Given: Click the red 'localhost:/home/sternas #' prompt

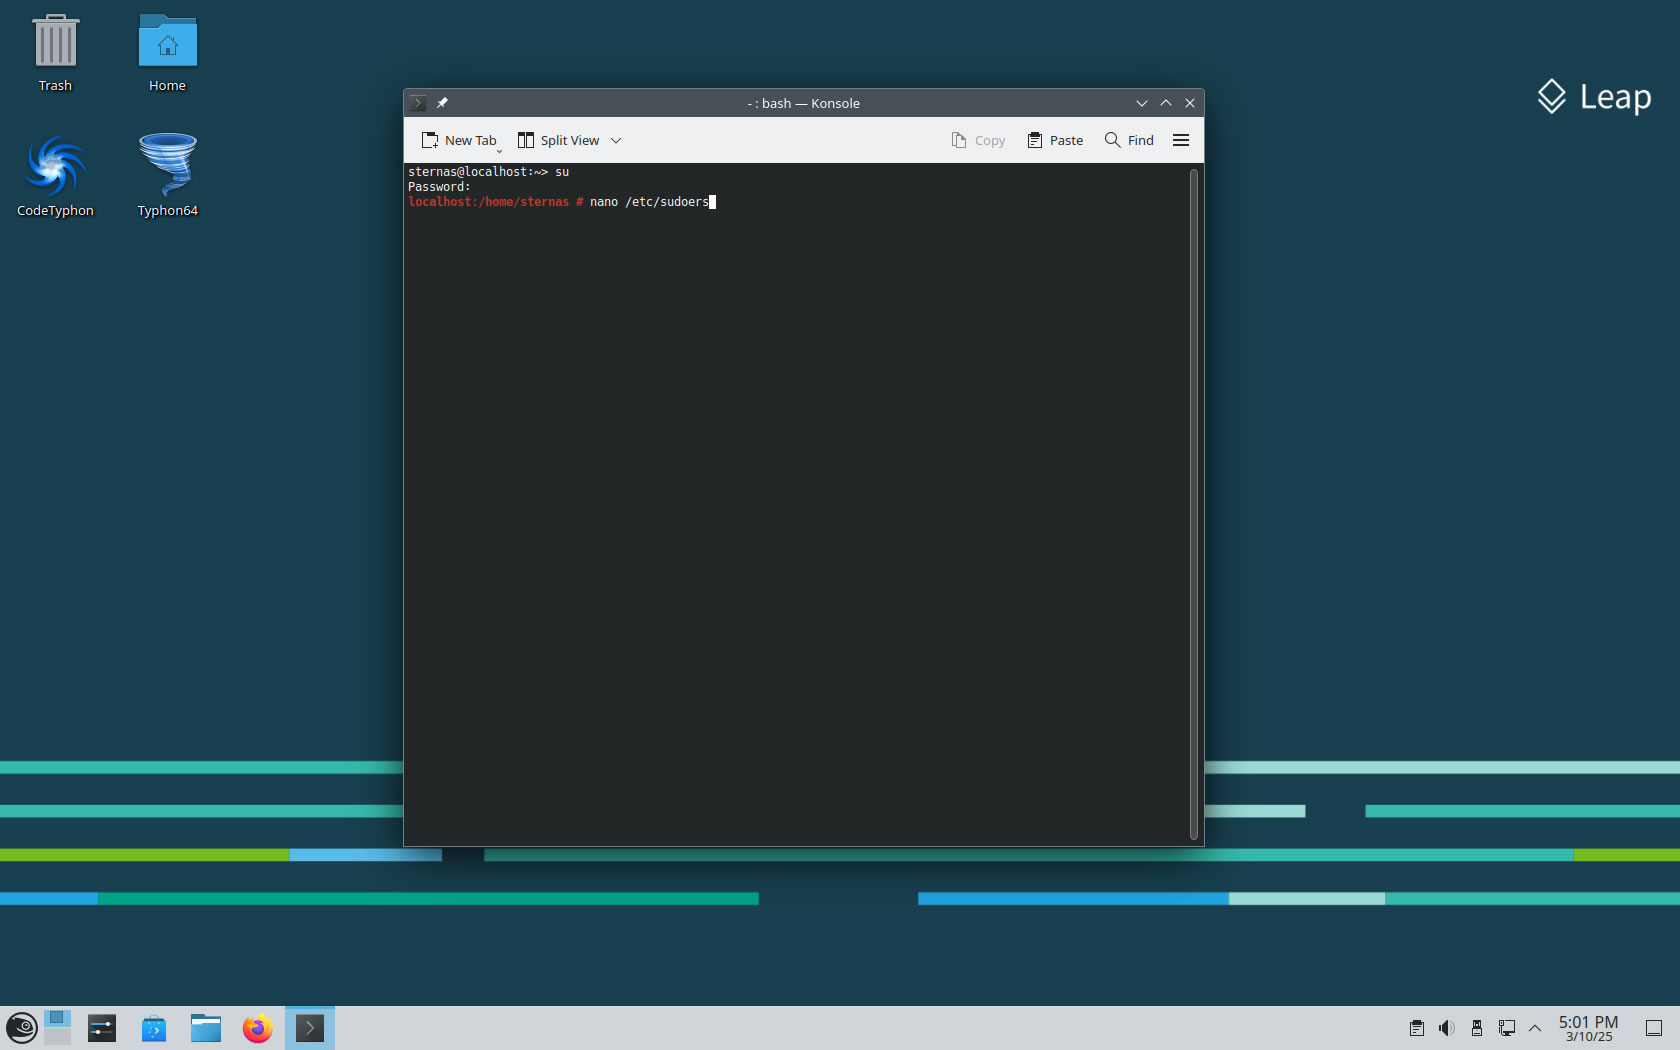Looking at the screenshot, I should coord(496,202).
